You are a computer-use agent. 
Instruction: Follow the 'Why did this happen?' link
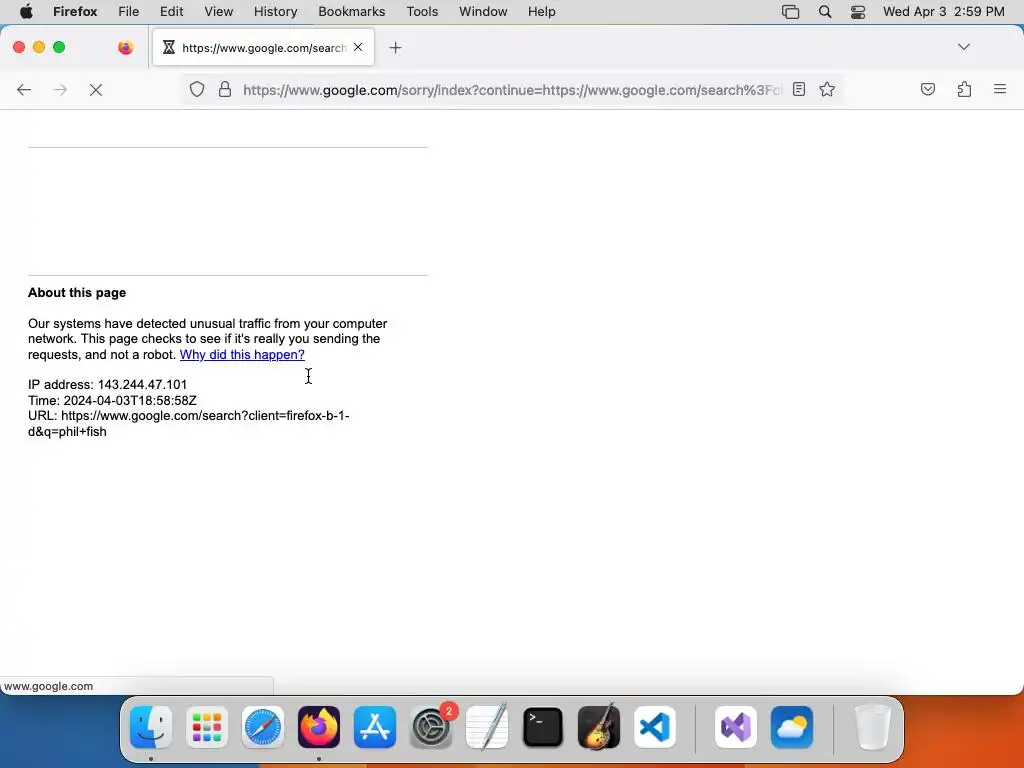point(242,355)
